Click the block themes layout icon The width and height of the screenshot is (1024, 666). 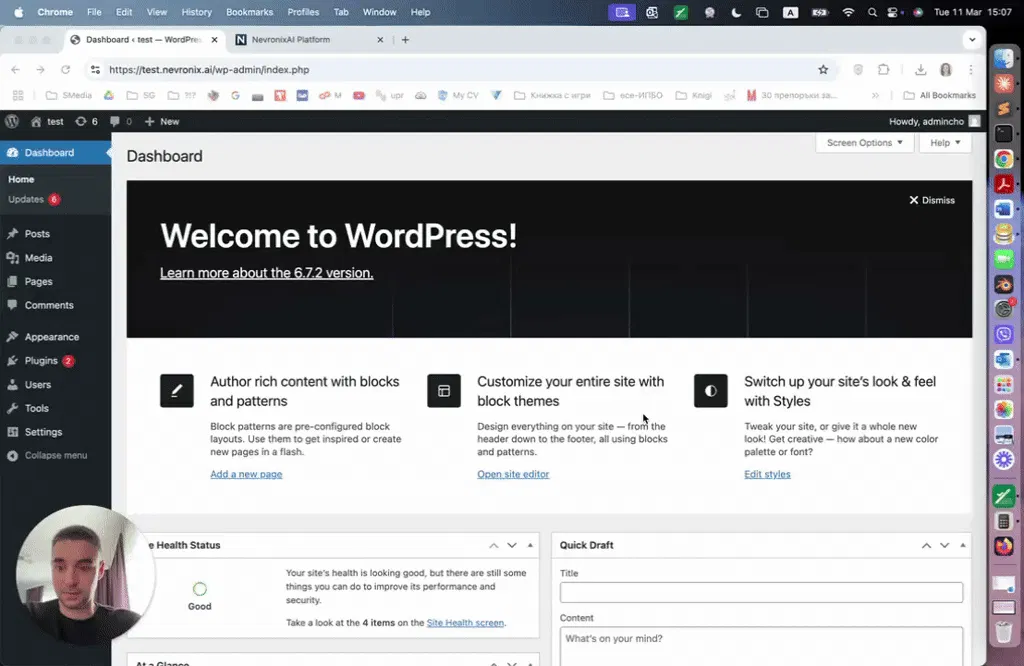[x=444, y=390]
